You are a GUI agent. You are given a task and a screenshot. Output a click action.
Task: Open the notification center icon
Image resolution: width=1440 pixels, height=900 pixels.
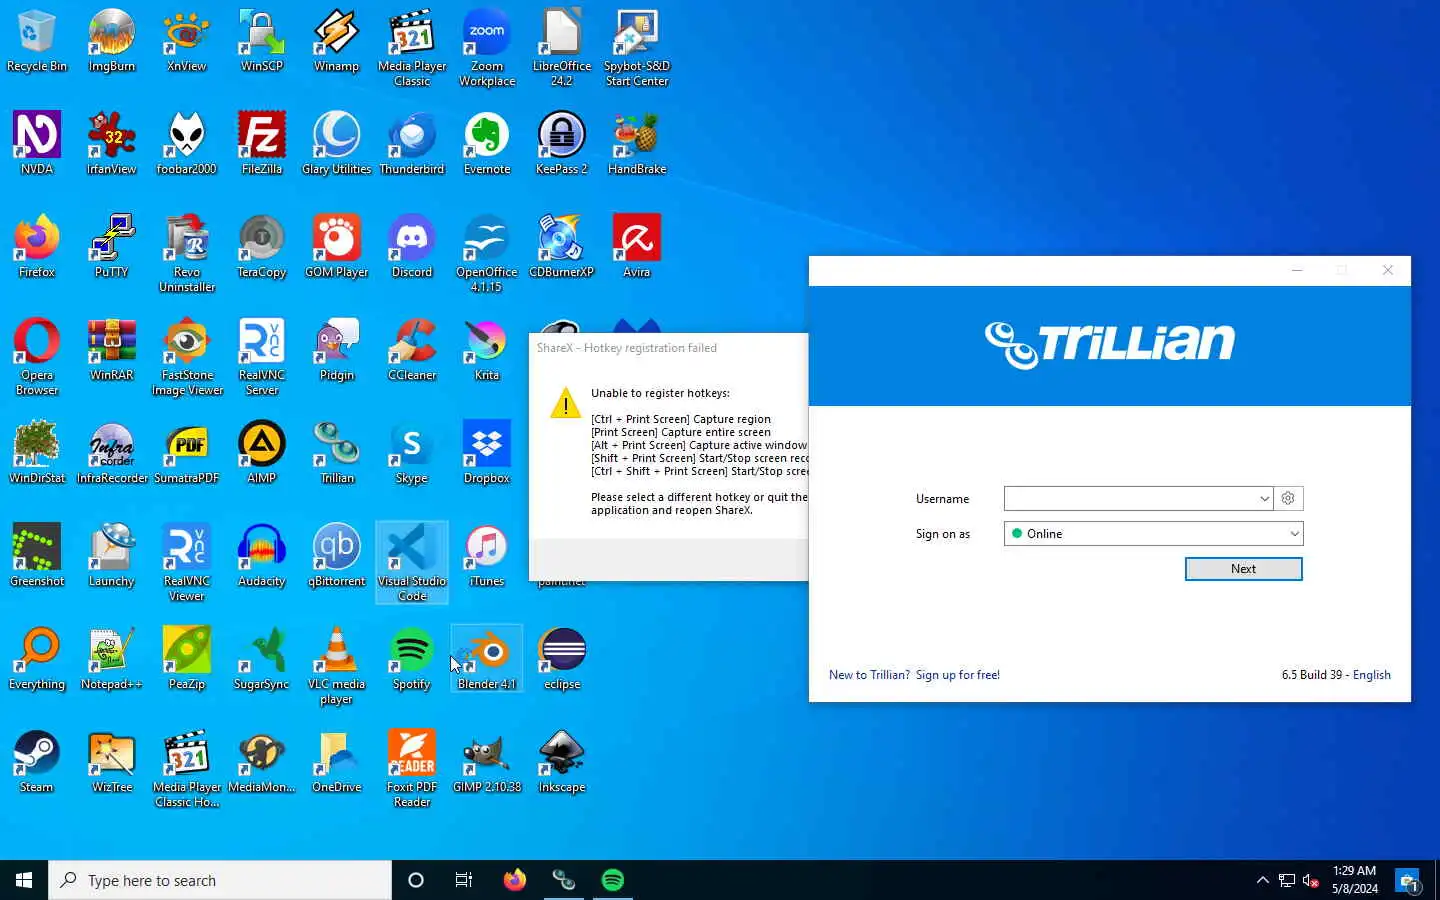click(1408, 881)
